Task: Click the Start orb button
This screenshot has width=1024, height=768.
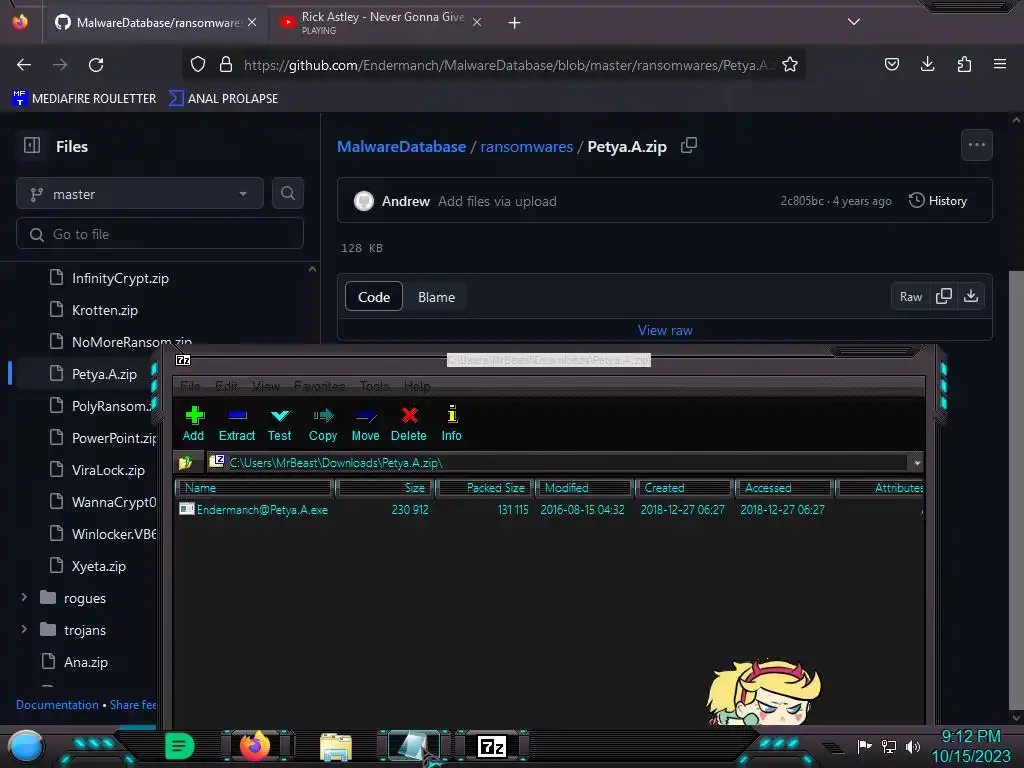Action: tap(26, 747)
